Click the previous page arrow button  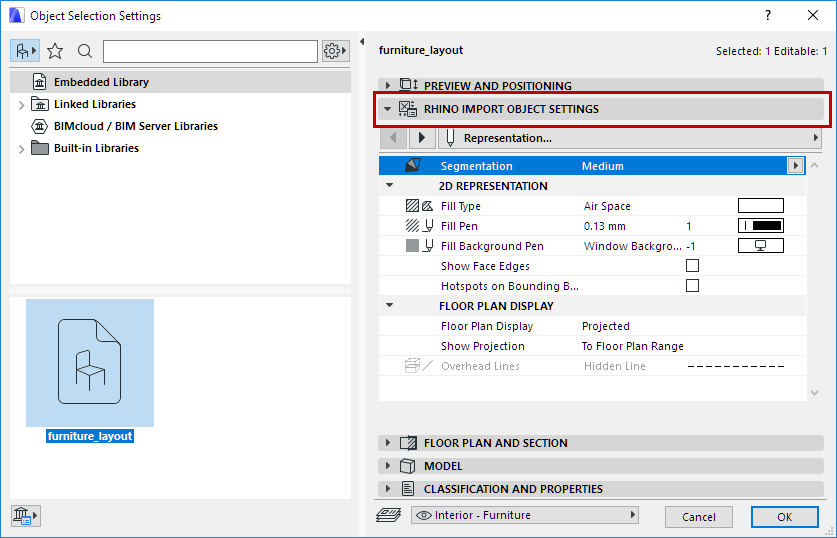coord(395,138)
